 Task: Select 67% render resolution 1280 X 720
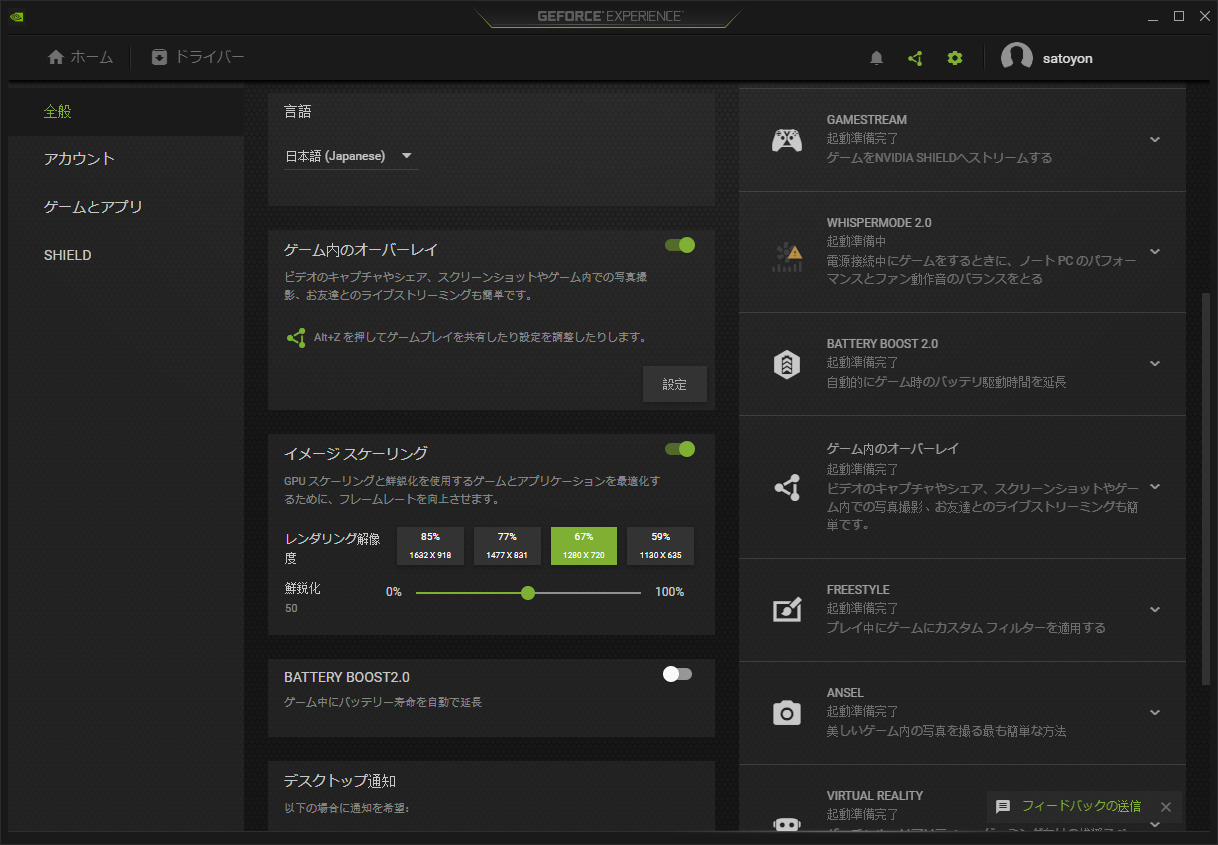pos(584,546)
